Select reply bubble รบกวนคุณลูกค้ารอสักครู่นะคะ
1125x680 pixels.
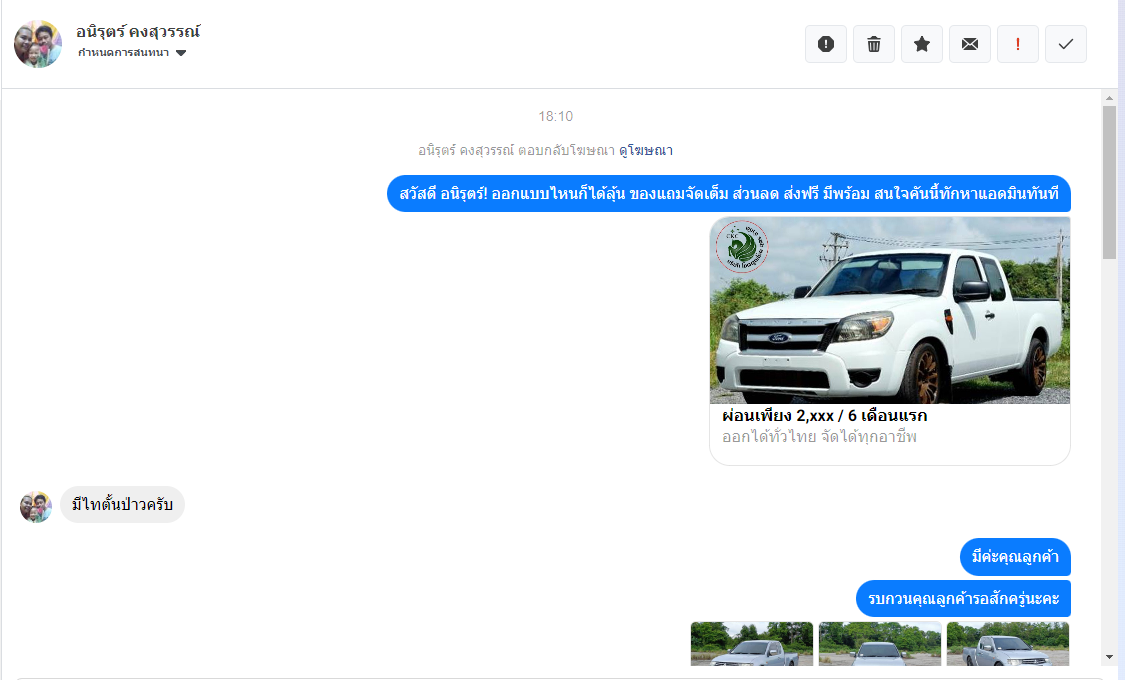(x=963, y=598)
